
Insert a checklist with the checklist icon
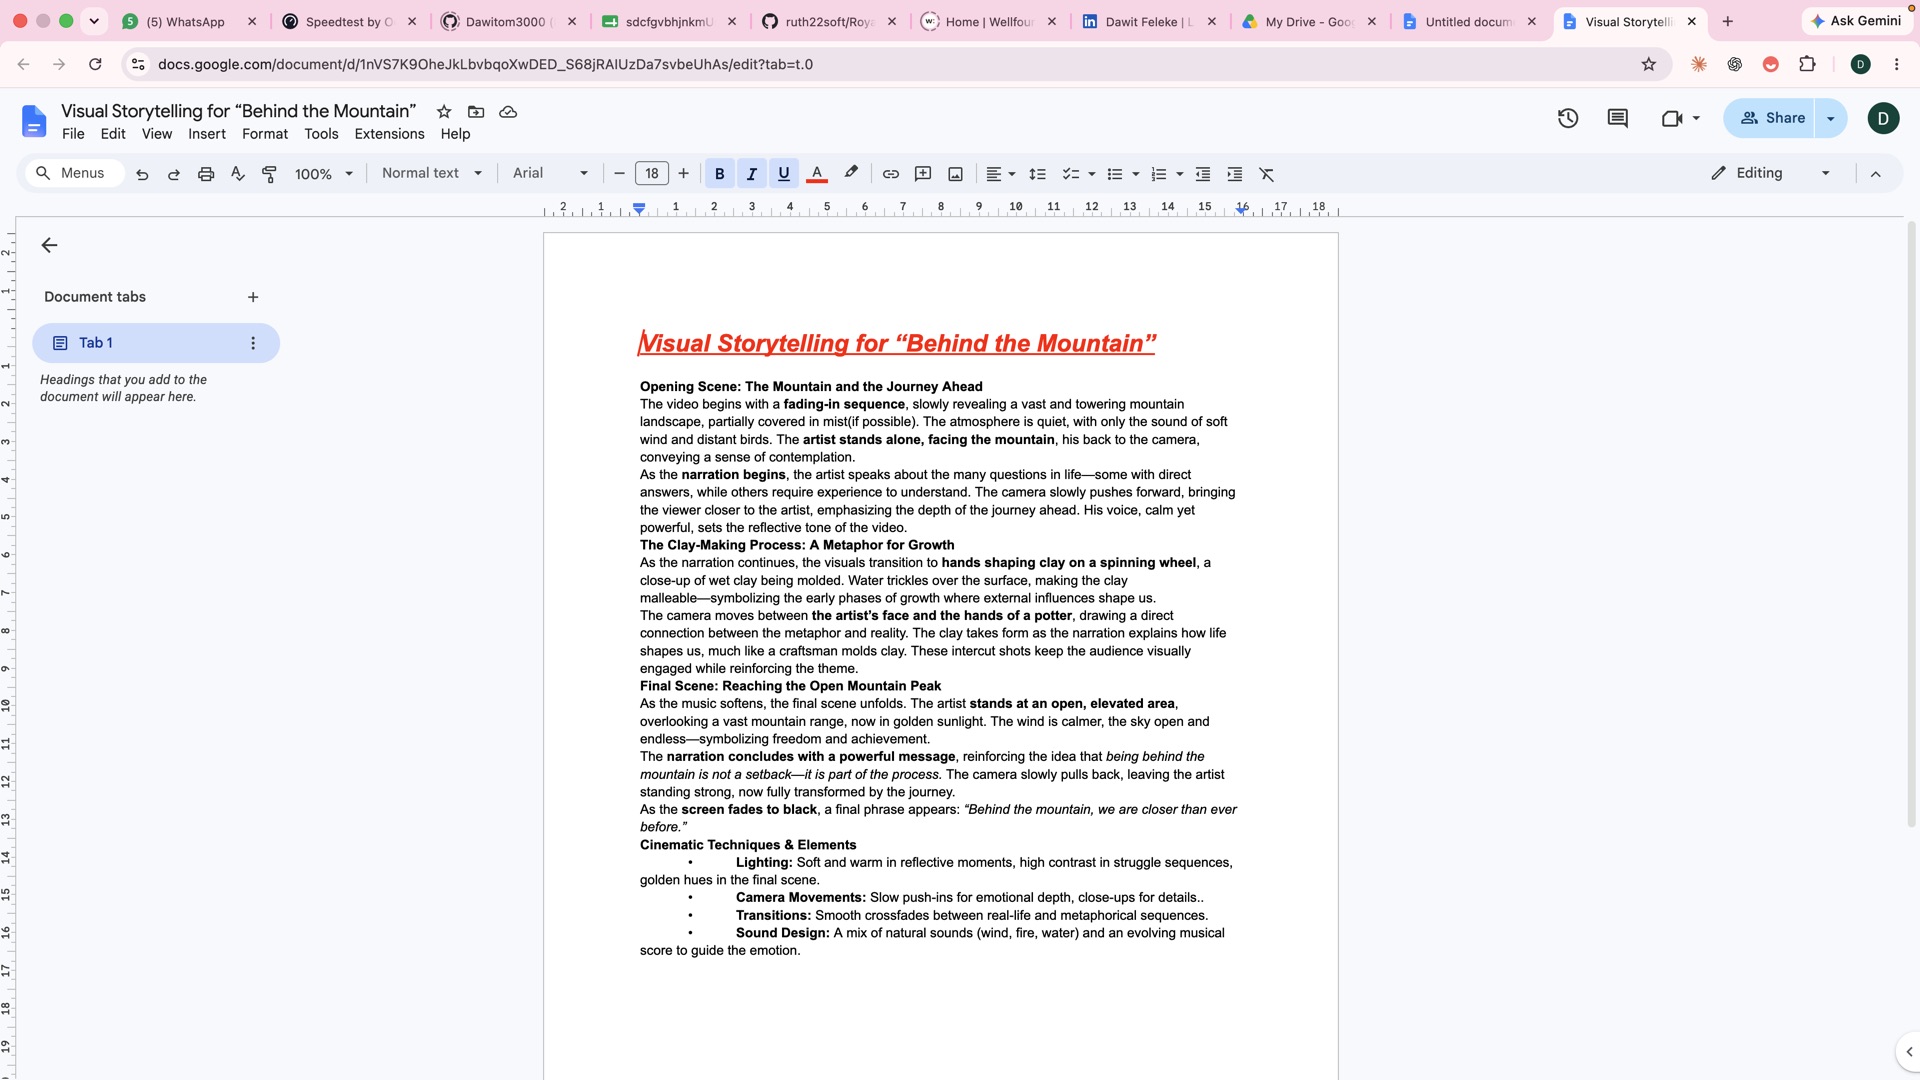[x=1070, y=174]
